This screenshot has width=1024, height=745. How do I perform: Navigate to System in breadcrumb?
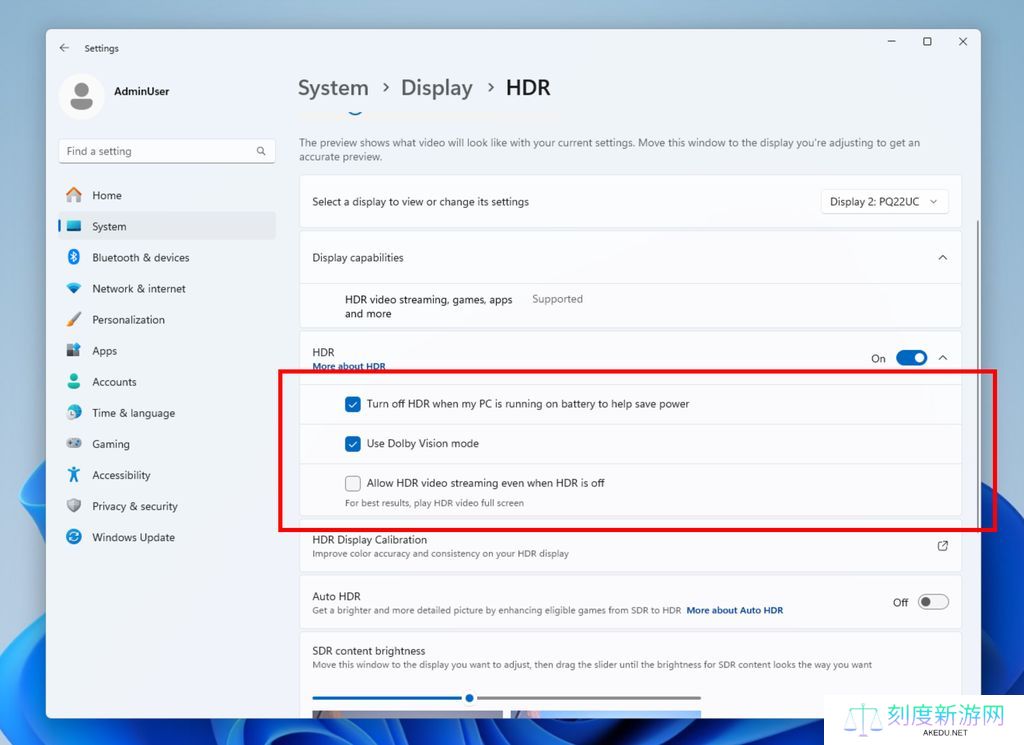[333, 87]
